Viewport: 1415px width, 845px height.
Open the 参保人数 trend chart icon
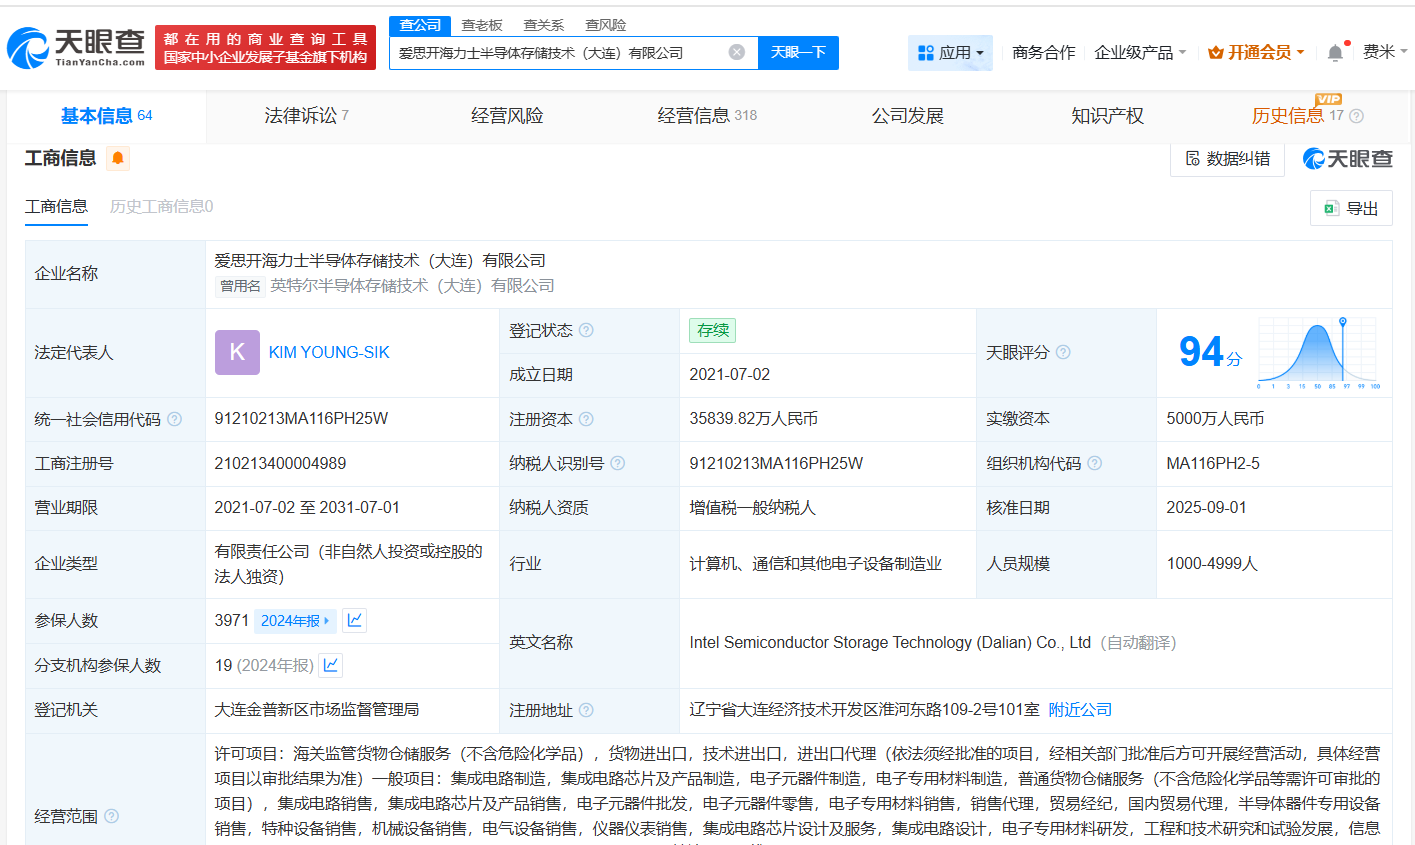click(x=354, y=620)
